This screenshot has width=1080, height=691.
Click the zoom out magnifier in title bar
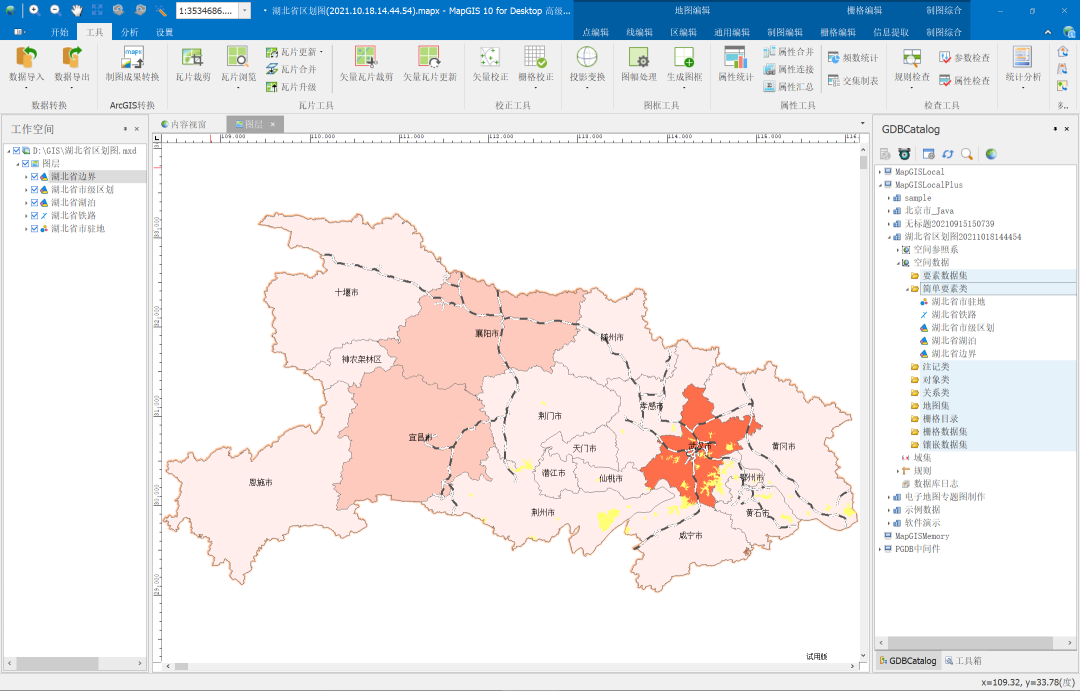[x=56, y=10]
